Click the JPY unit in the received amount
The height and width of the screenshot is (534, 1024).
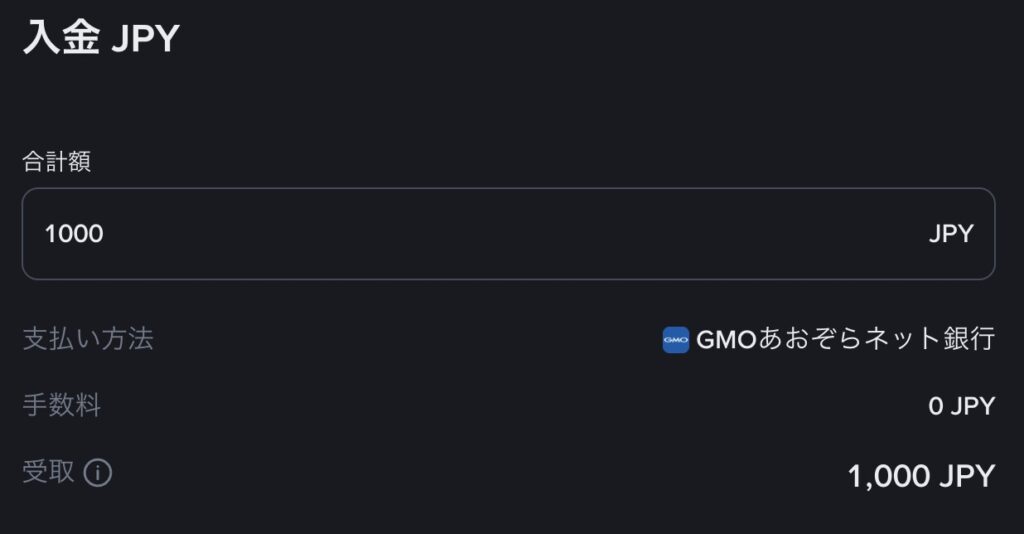[x=967, y=476]
